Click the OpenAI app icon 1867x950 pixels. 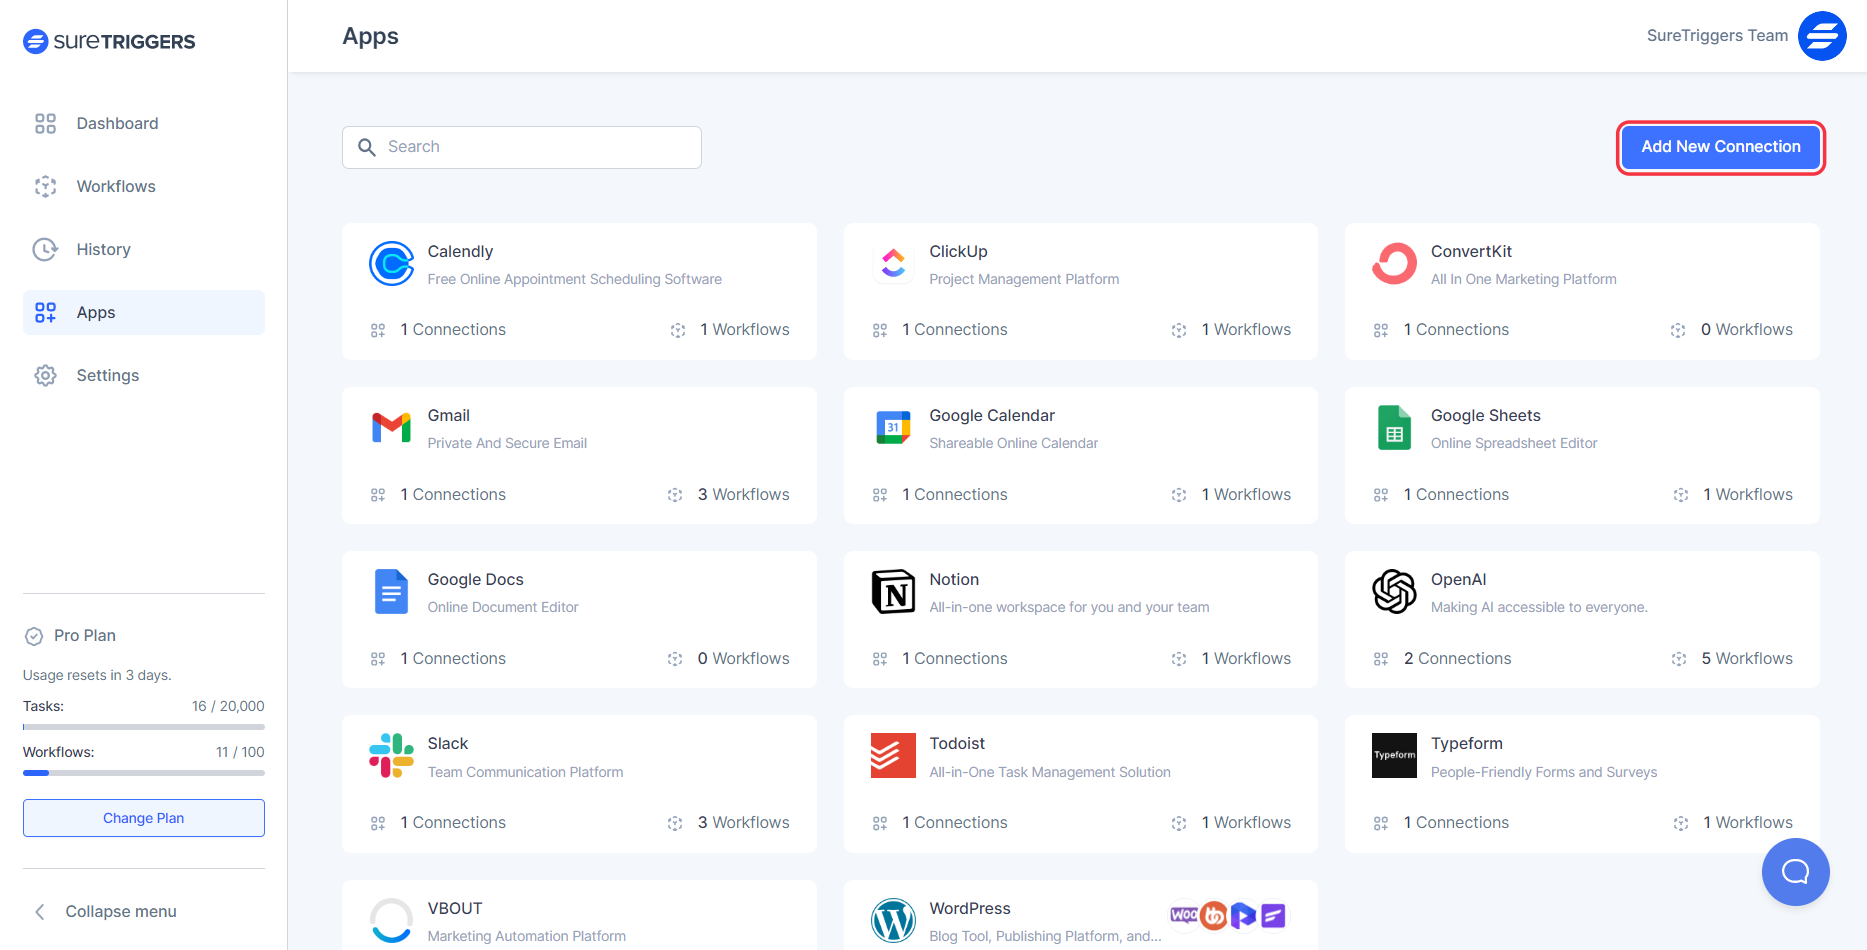pos(1394,592)
